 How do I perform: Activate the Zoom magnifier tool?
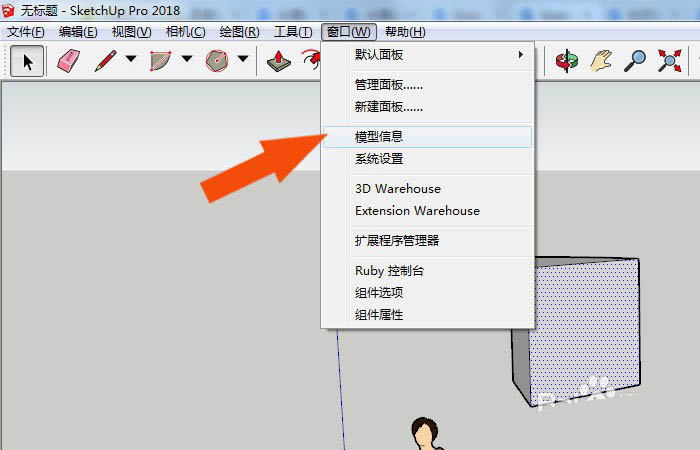[635, 61]
